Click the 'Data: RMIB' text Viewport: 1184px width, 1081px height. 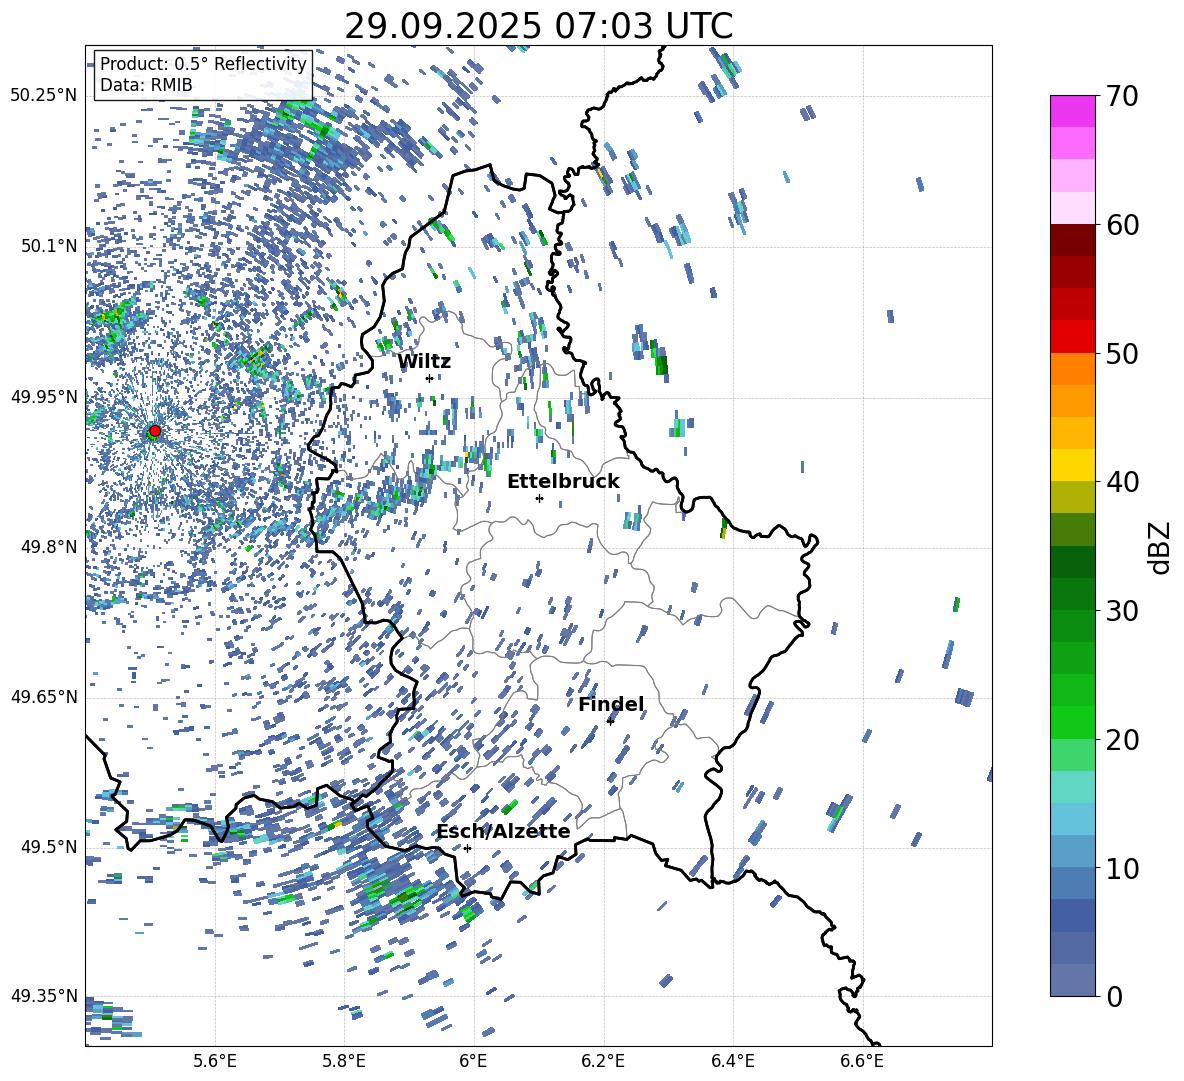click(x=146, y=85)
